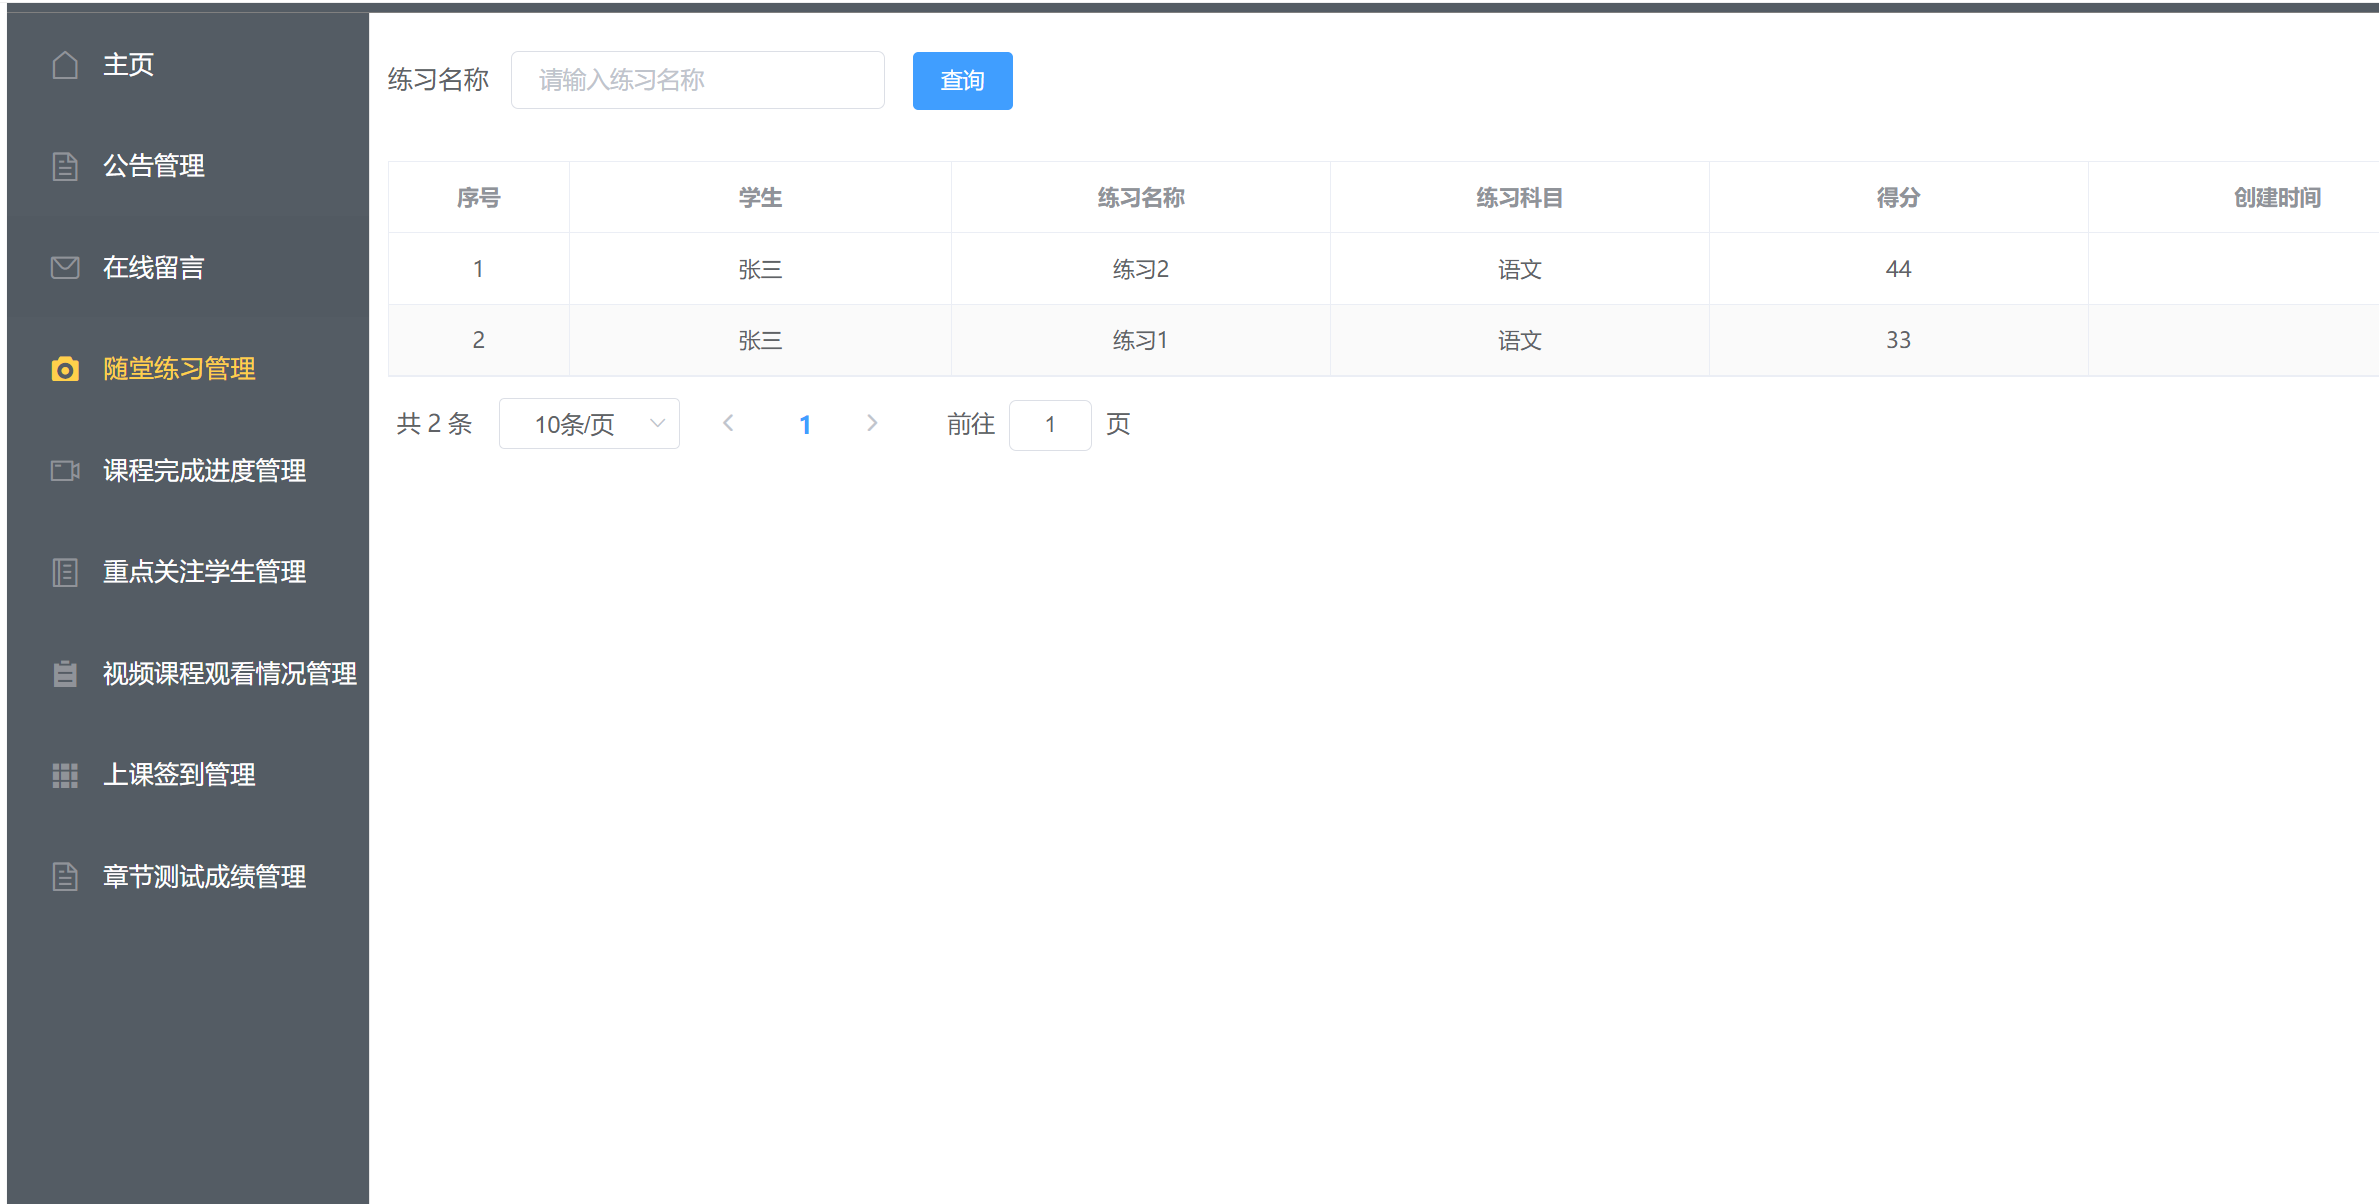Click the camera icon beside 随堂练习管理

coord(65,369)
